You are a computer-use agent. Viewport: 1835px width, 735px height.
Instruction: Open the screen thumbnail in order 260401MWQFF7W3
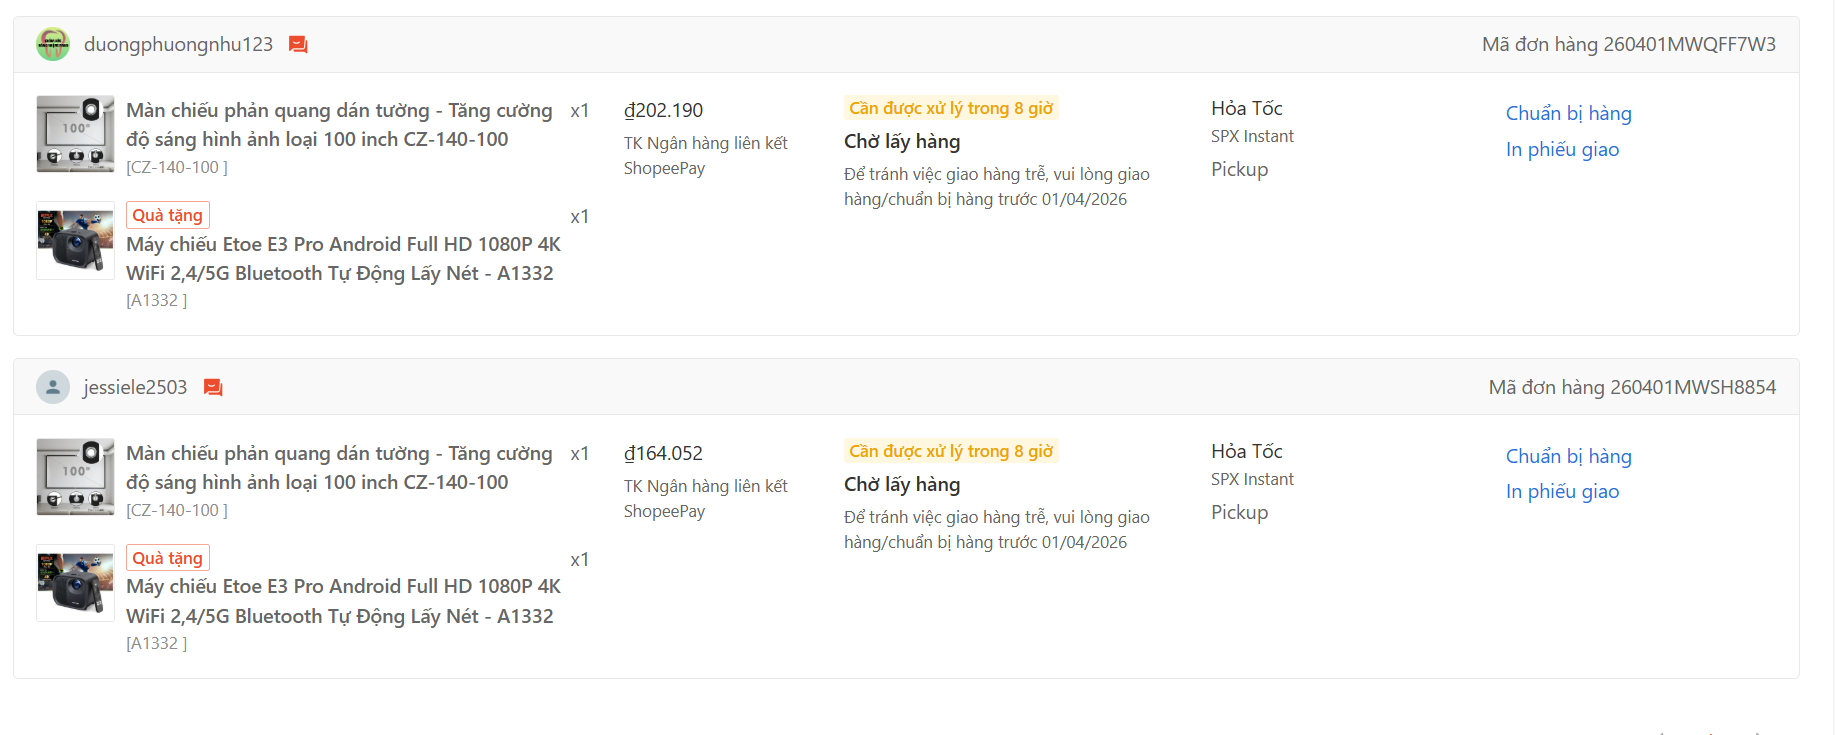point(75,134)
